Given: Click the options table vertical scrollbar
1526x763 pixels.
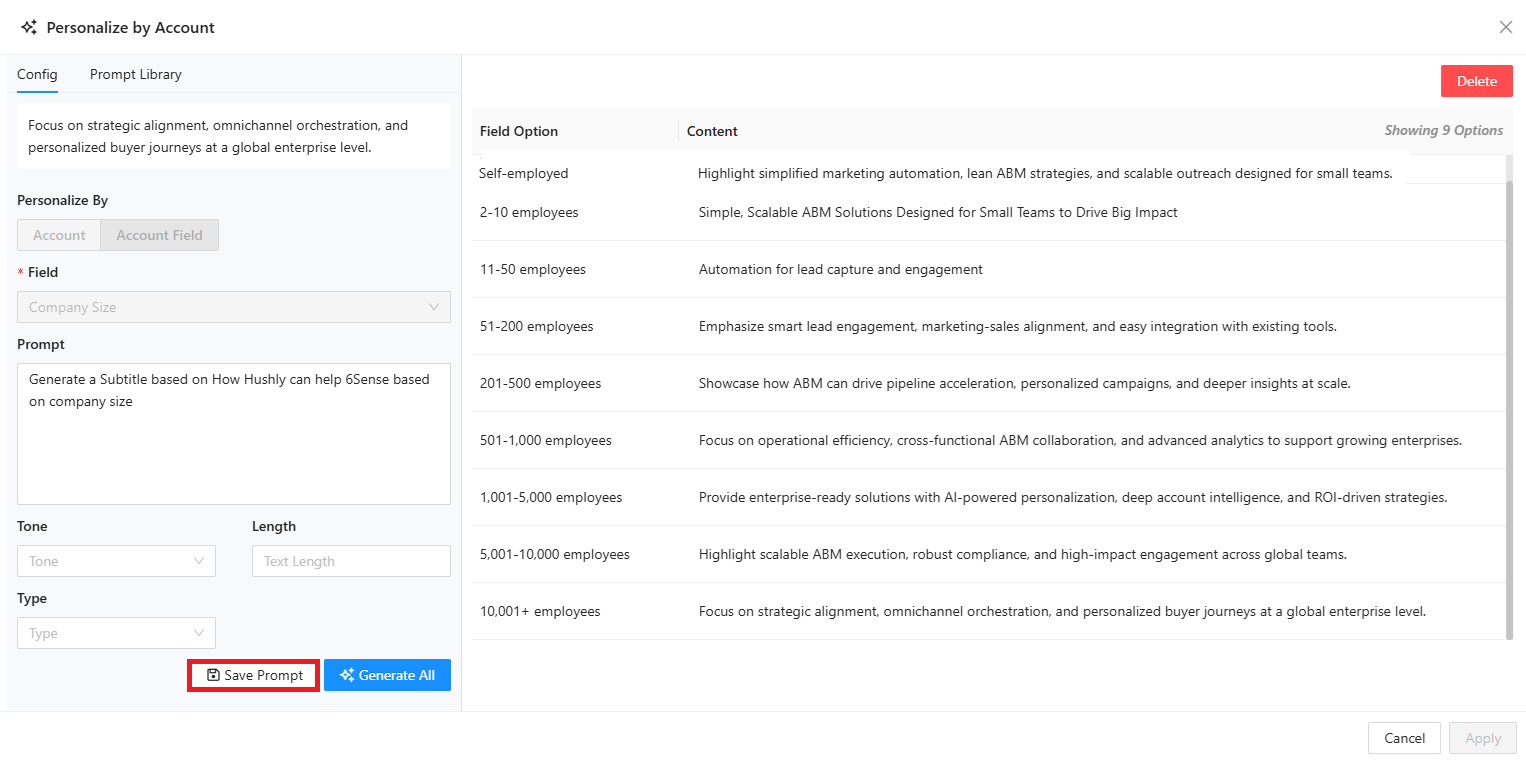Looking at the screenshot, I should (x=1510, y=400).
